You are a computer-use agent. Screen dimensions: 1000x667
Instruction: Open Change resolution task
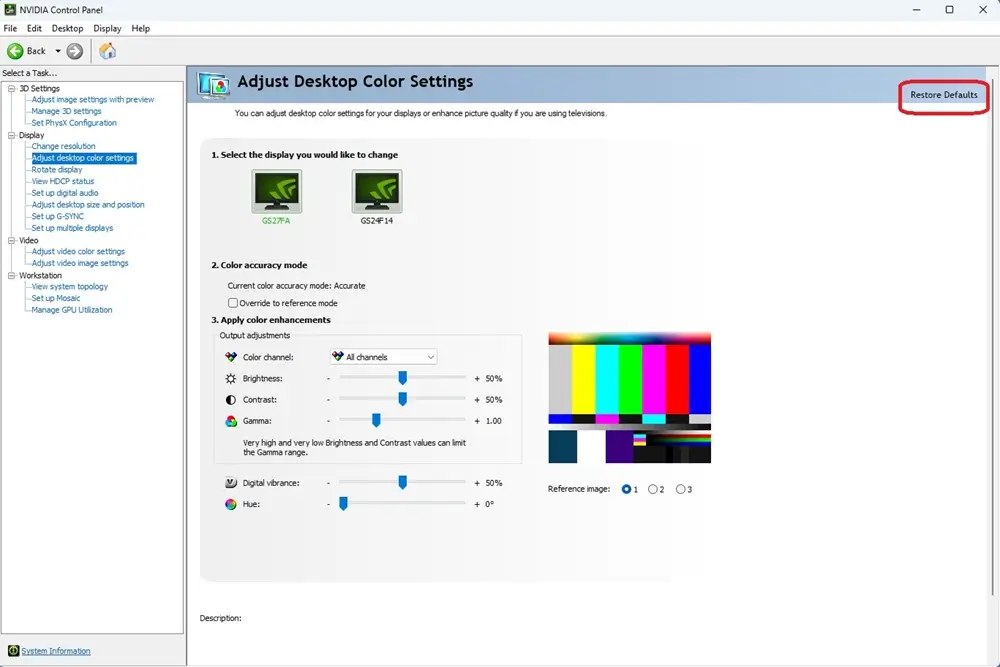click(63, 146)
